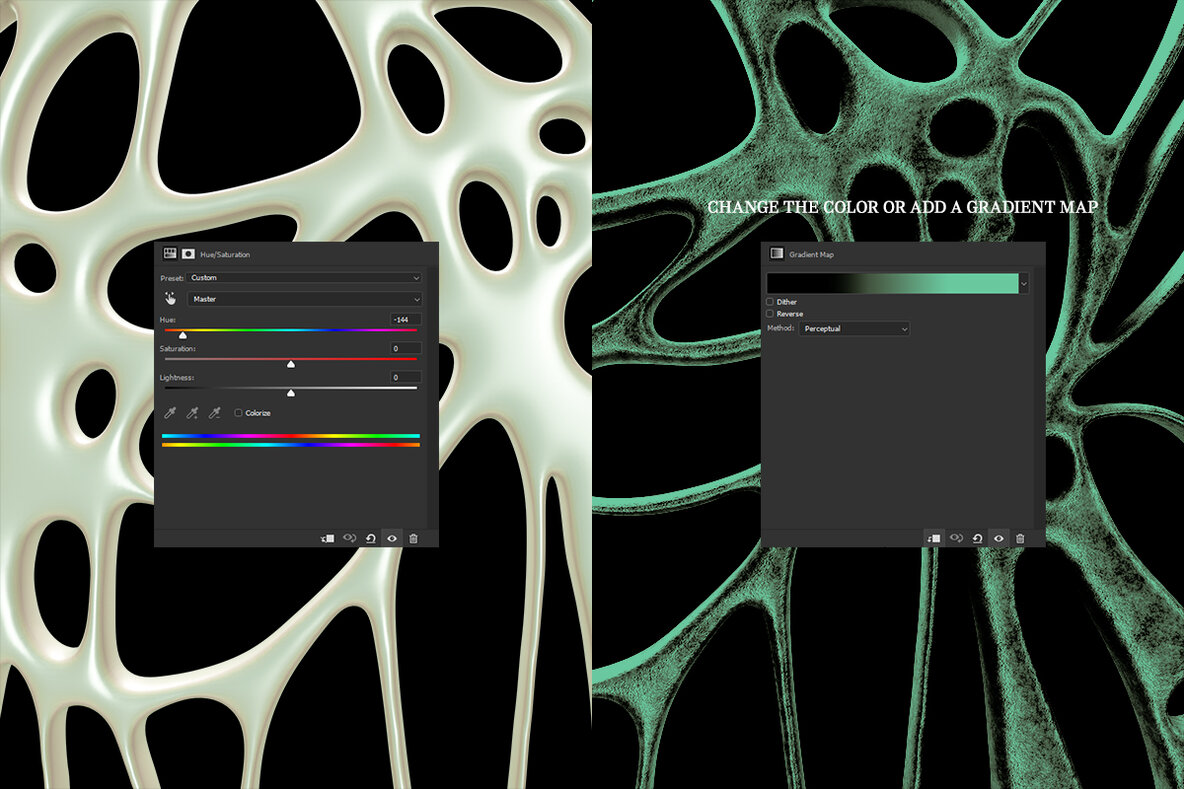Open the Master channel dropdown
Image resolution: width=1184 pixels, height=789 pixels.
coord(305,298)
